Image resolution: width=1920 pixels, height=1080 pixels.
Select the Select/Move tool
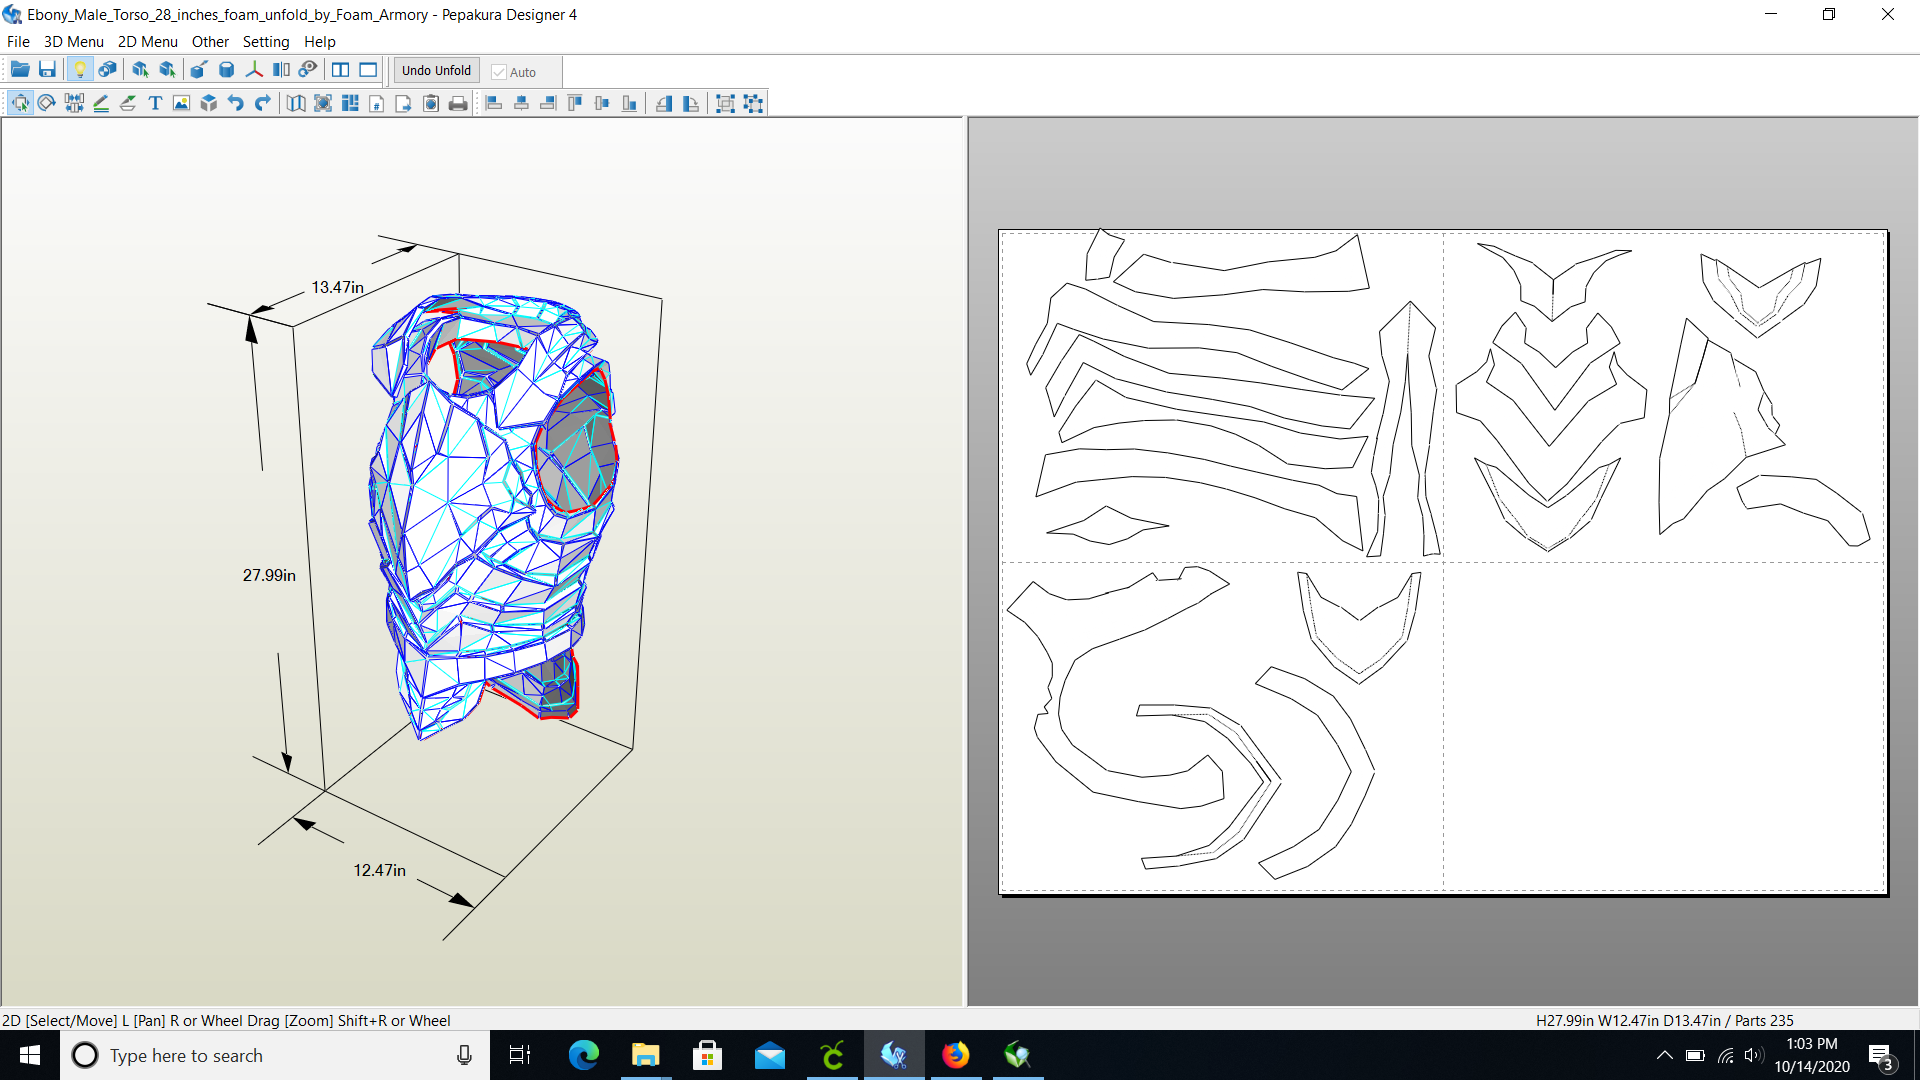(x=20, y=103)
